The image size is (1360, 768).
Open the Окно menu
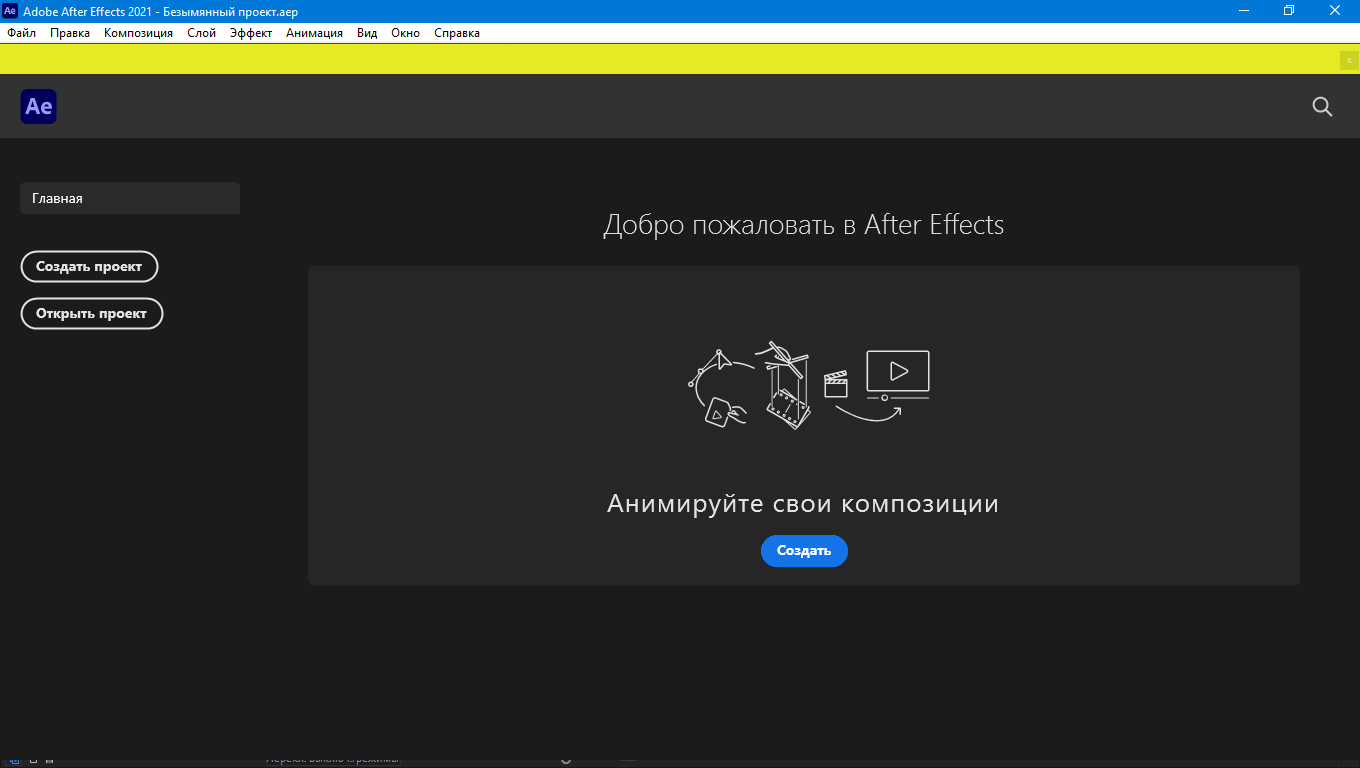pyautogui.click(x=405, y=33)
